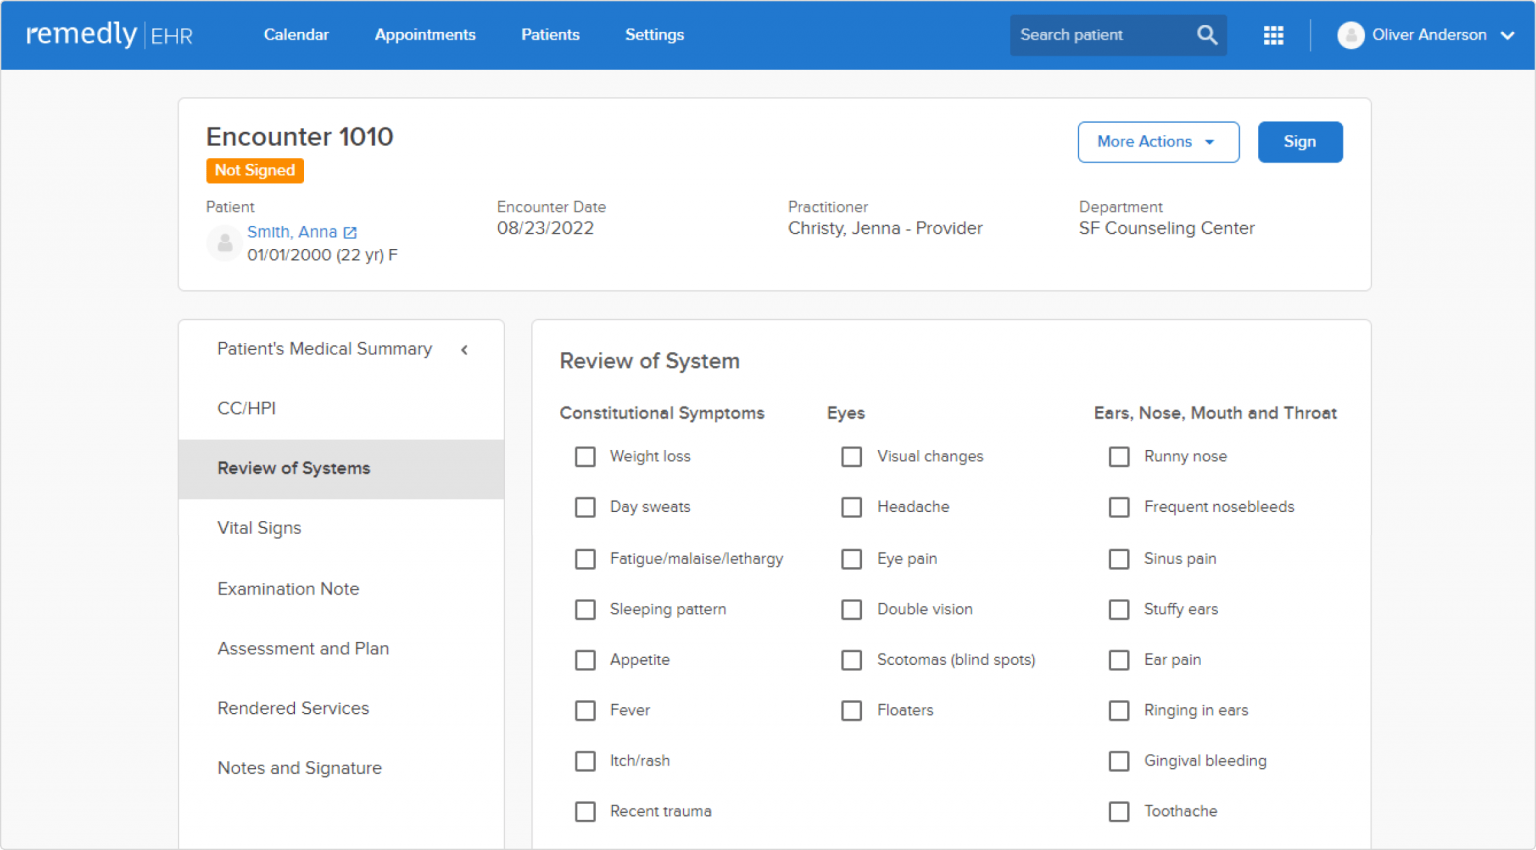
Task: Click the external link icon beside Smith, Anna
Action: pyautogui.click(x=350, y=232)
